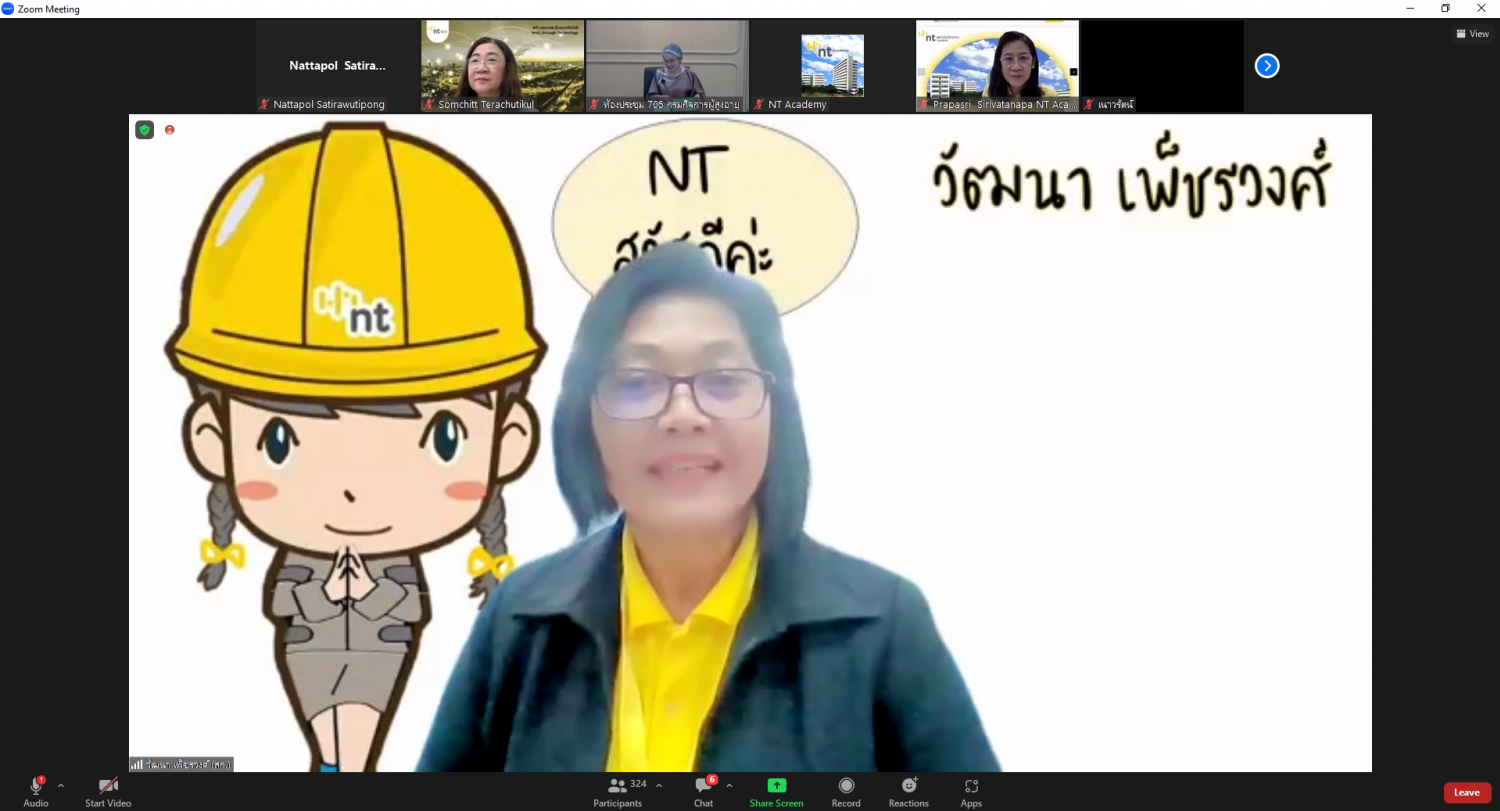Click the Record button

click(846, 792)
